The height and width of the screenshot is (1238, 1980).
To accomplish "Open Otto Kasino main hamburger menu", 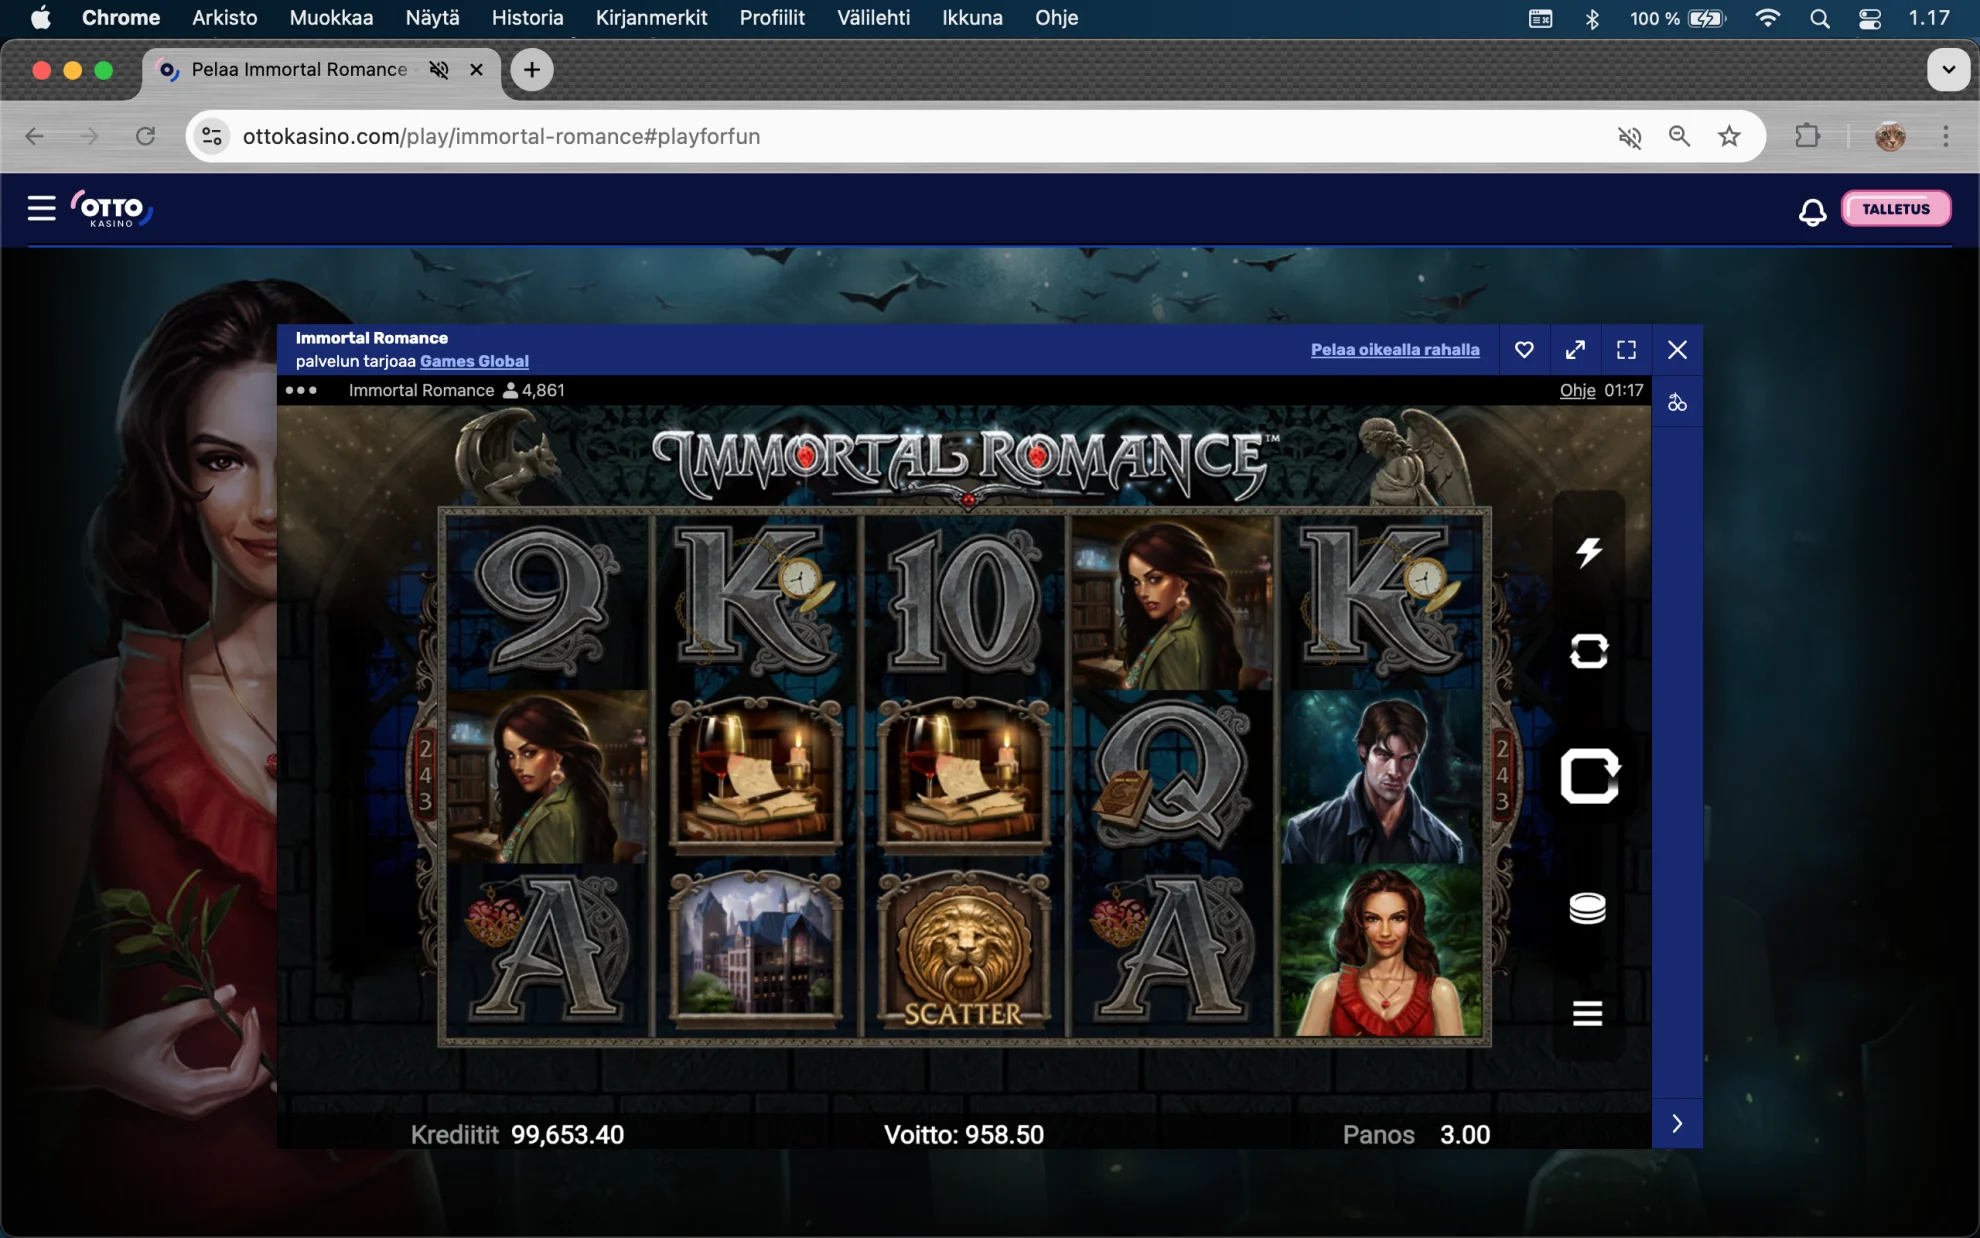I will (x=41, y=208).
